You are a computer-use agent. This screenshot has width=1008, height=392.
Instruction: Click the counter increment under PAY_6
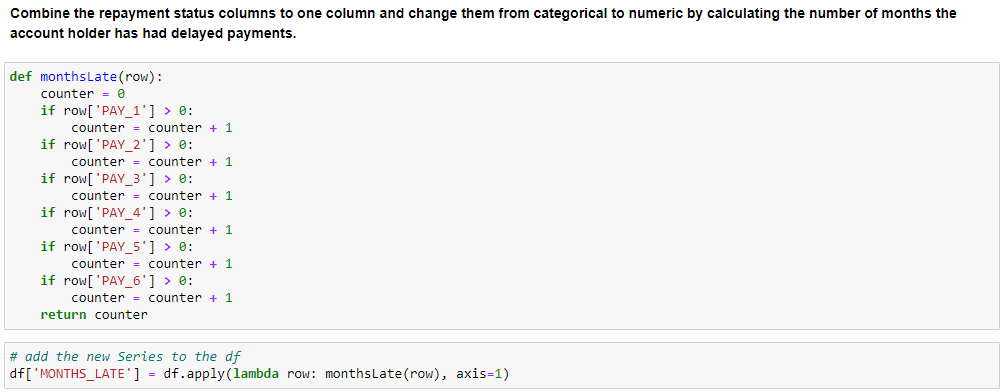click(152, 298)
